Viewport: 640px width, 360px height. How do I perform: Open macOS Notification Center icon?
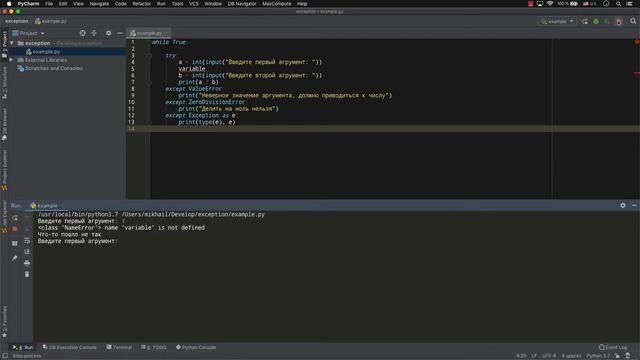pos(629,4)
